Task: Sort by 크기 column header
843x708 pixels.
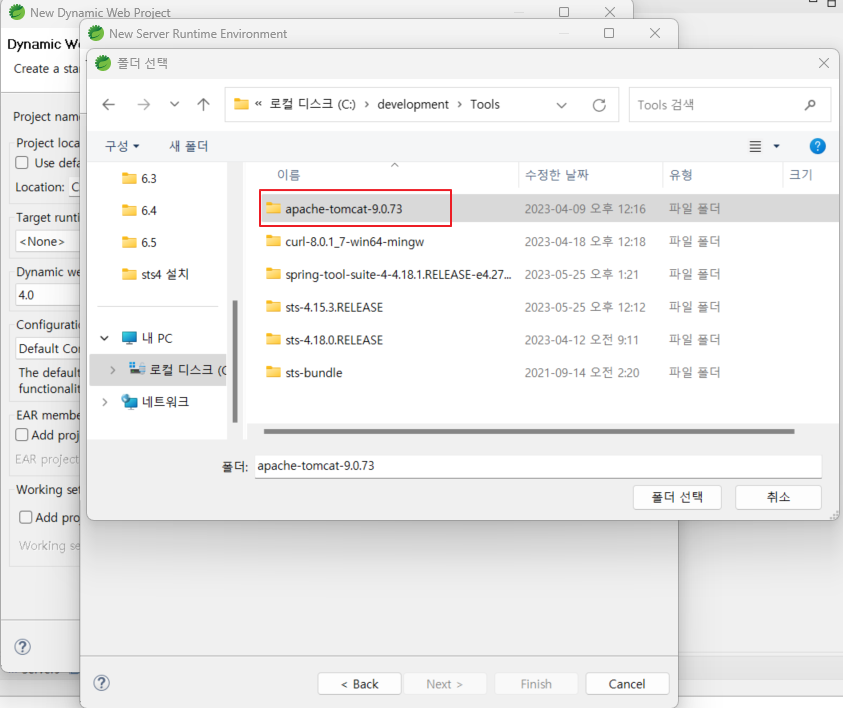Action: pos(801,175)
